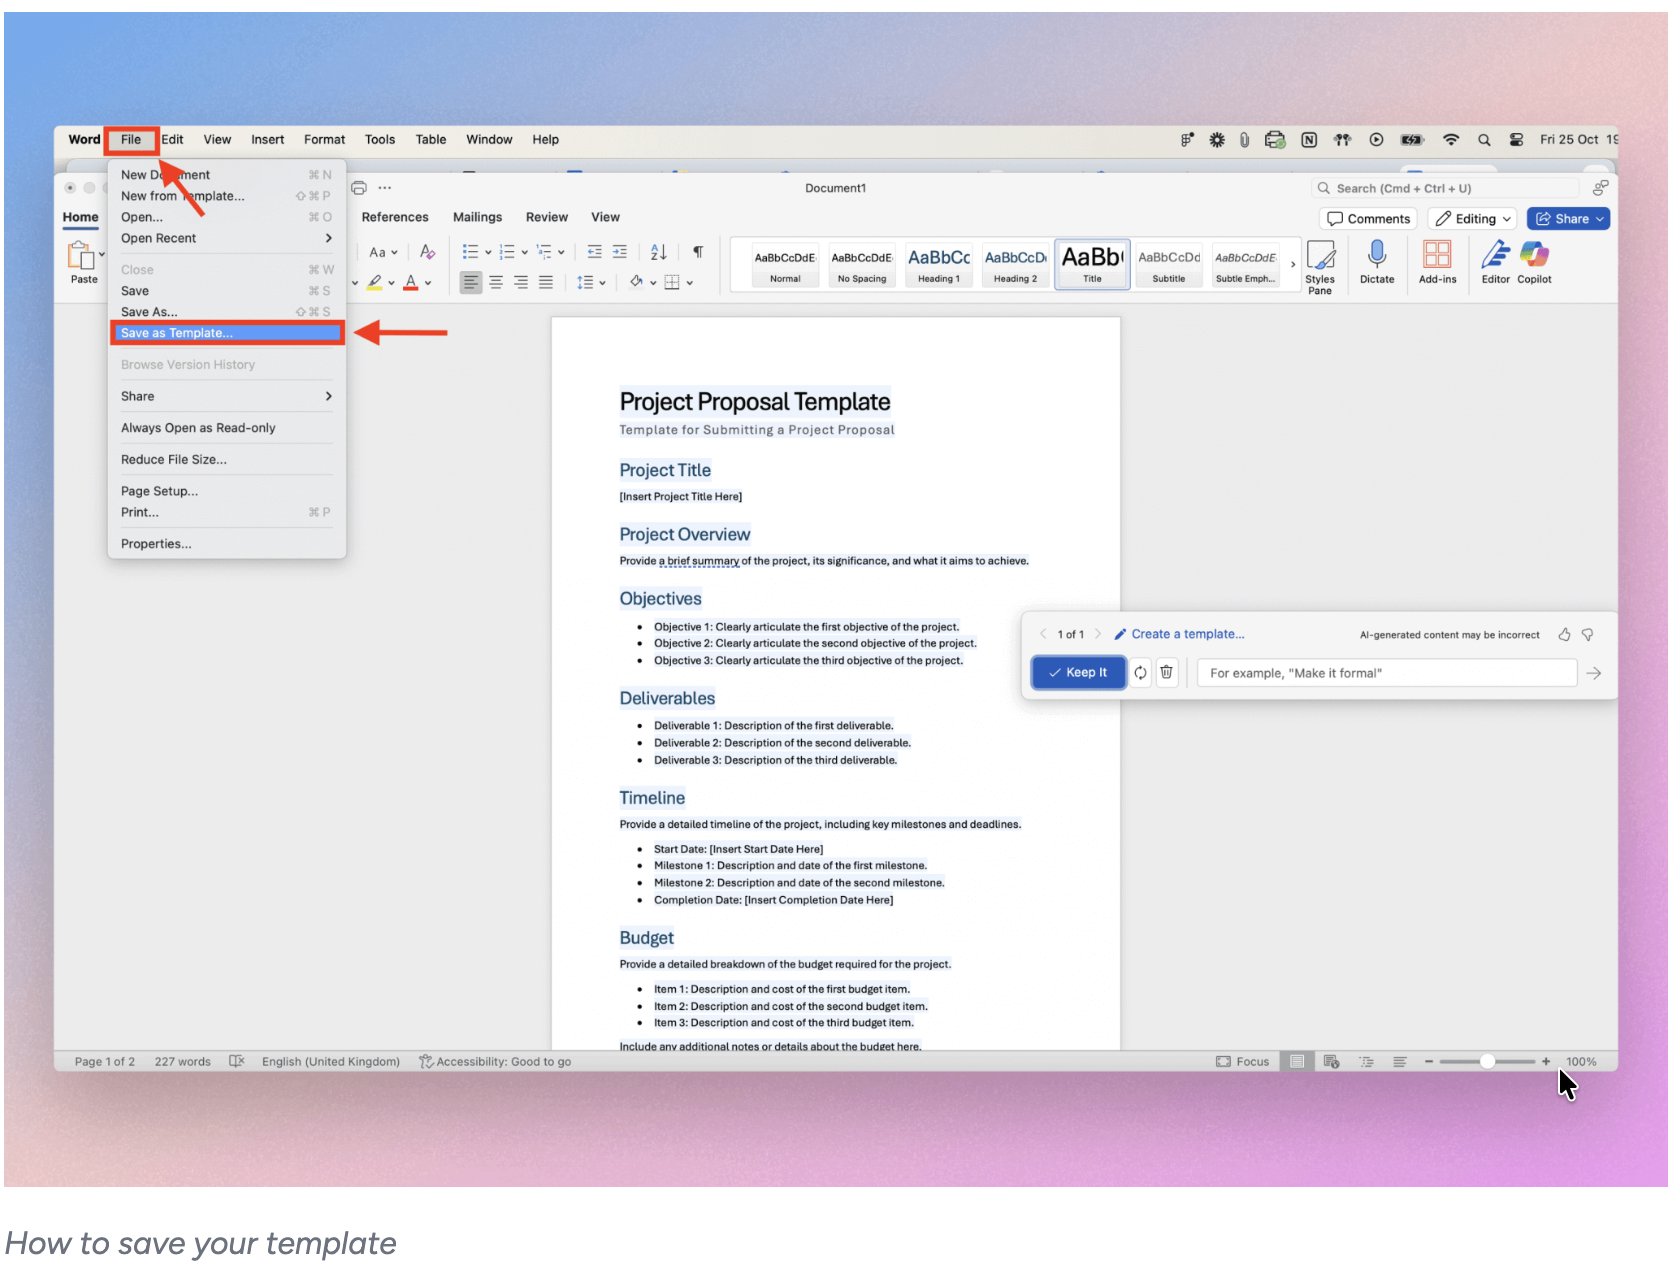Toggle align right paragraph button

click(521, 283)
